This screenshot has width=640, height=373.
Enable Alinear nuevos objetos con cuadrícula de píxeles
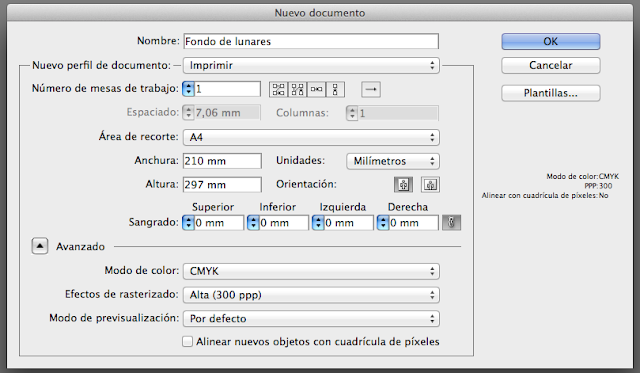pyautogui.click(x=187, y=342)
